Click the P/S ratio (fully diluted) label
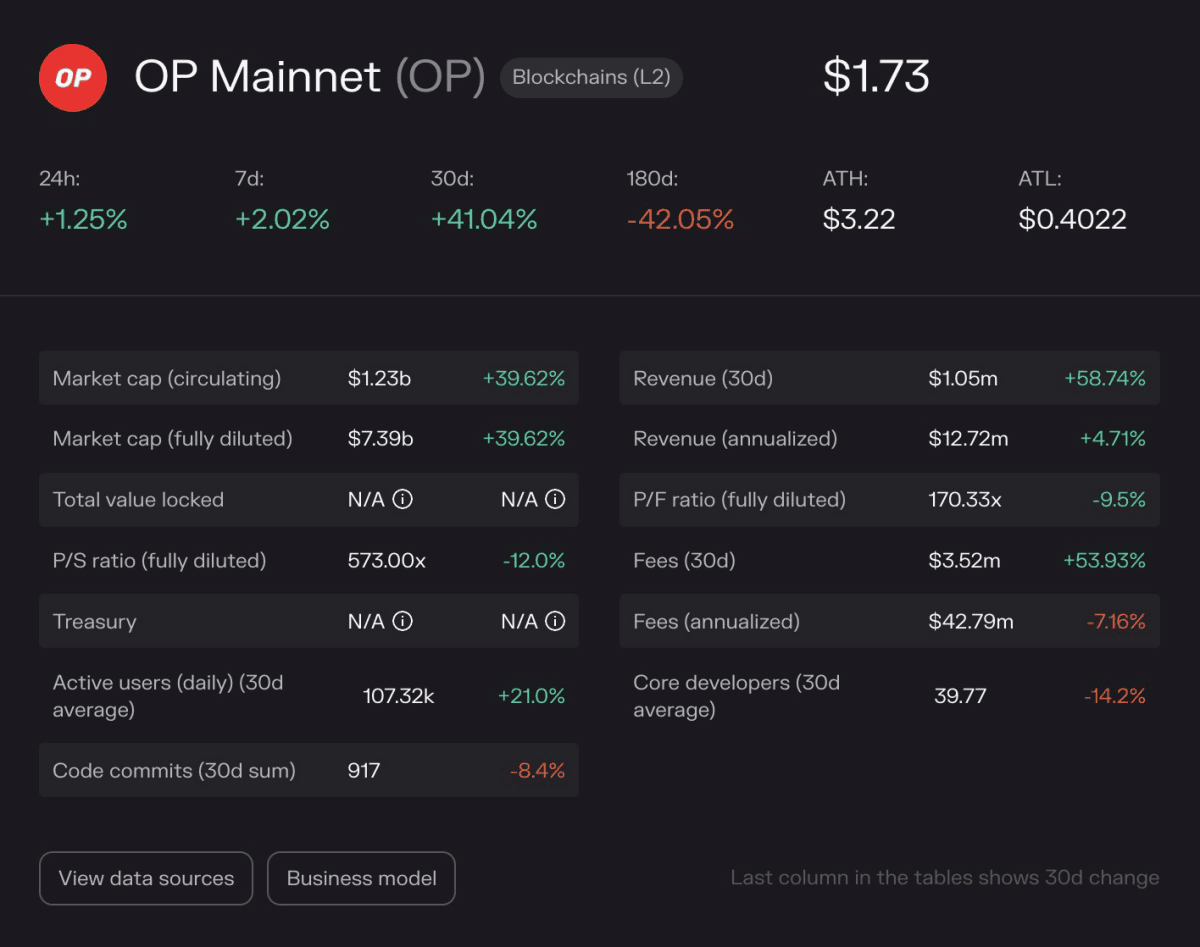The width and height of the screenshot is (1200, 947). (x=159, y=560)
